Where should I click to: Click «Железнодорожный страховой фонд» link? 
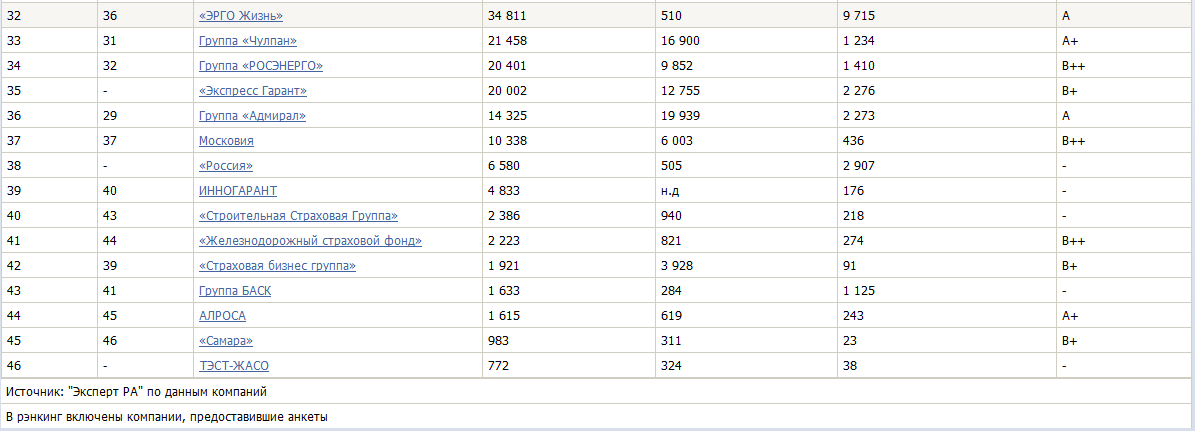pyautogui.click(x=310, y=241)
